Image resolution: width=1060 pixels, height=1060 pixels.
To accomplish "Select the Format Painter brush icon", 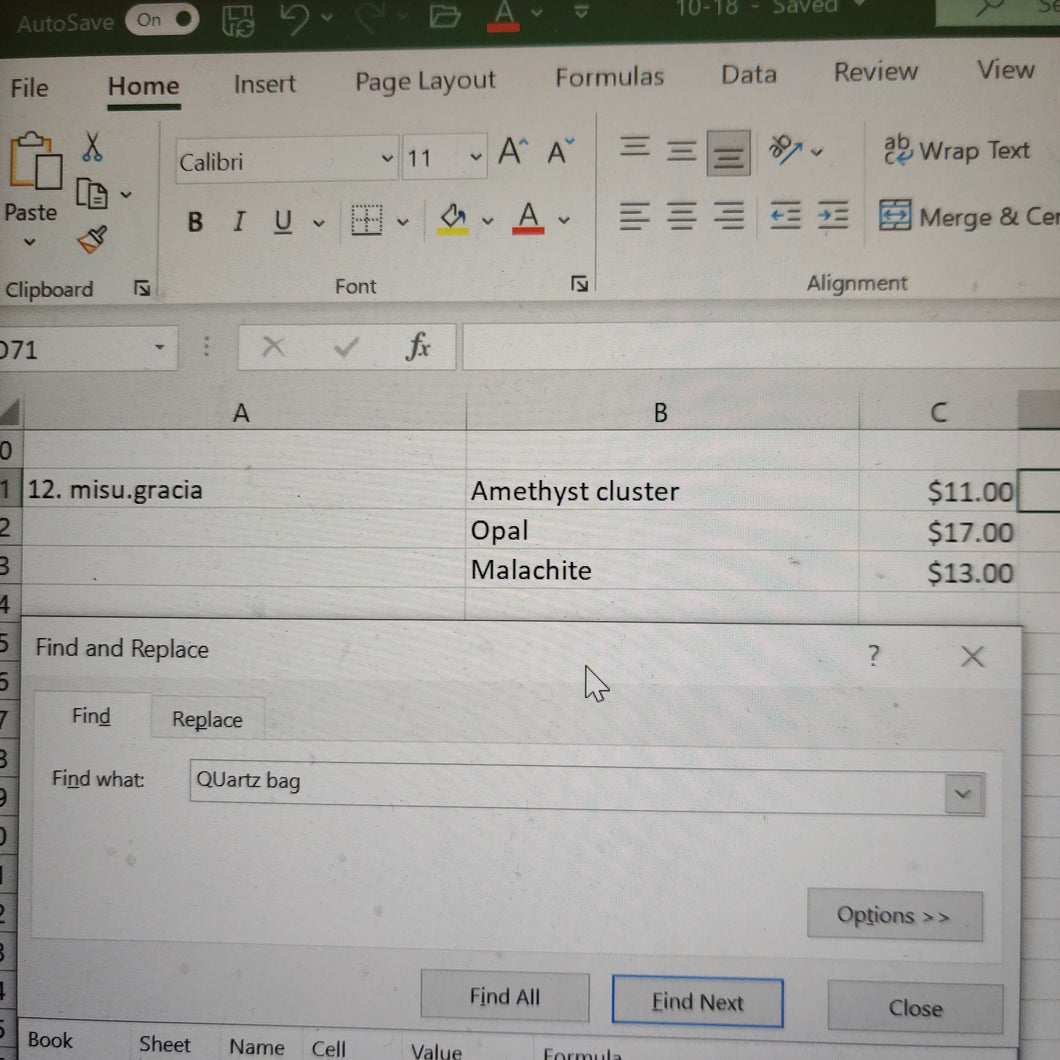I will tap(93, 240).
